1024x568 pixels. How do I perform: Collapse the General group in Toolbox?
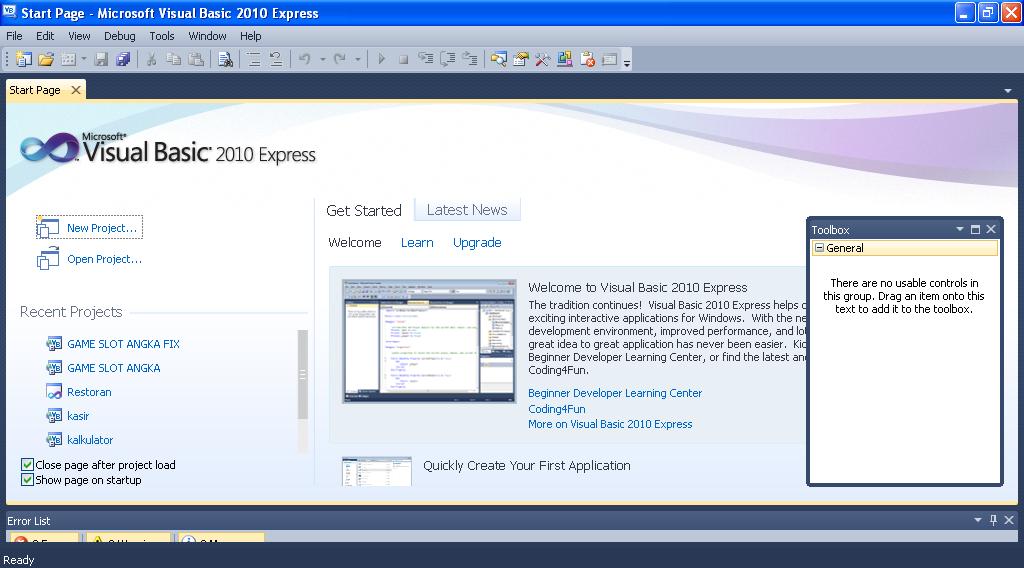pyautogui.click(x=820, y=248)
